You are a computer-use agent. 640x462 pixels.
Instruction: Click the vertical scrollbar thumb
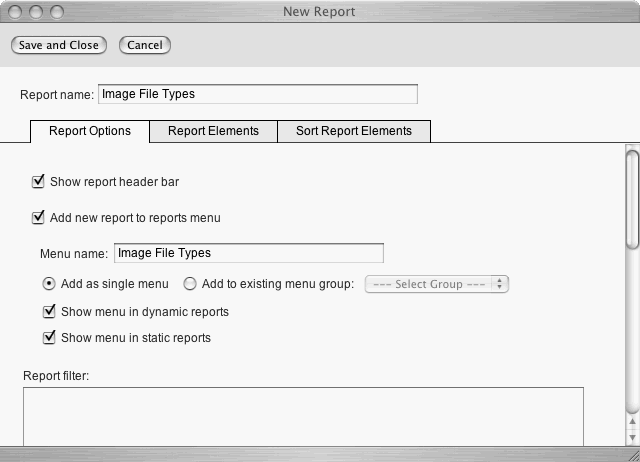pyautogui.click(x=631, y=196)
